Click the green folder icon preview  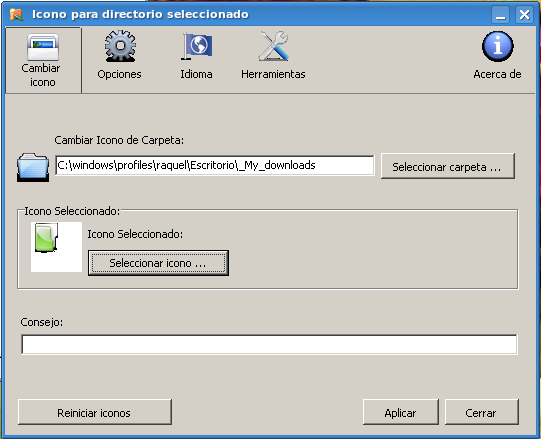[46, 237]
